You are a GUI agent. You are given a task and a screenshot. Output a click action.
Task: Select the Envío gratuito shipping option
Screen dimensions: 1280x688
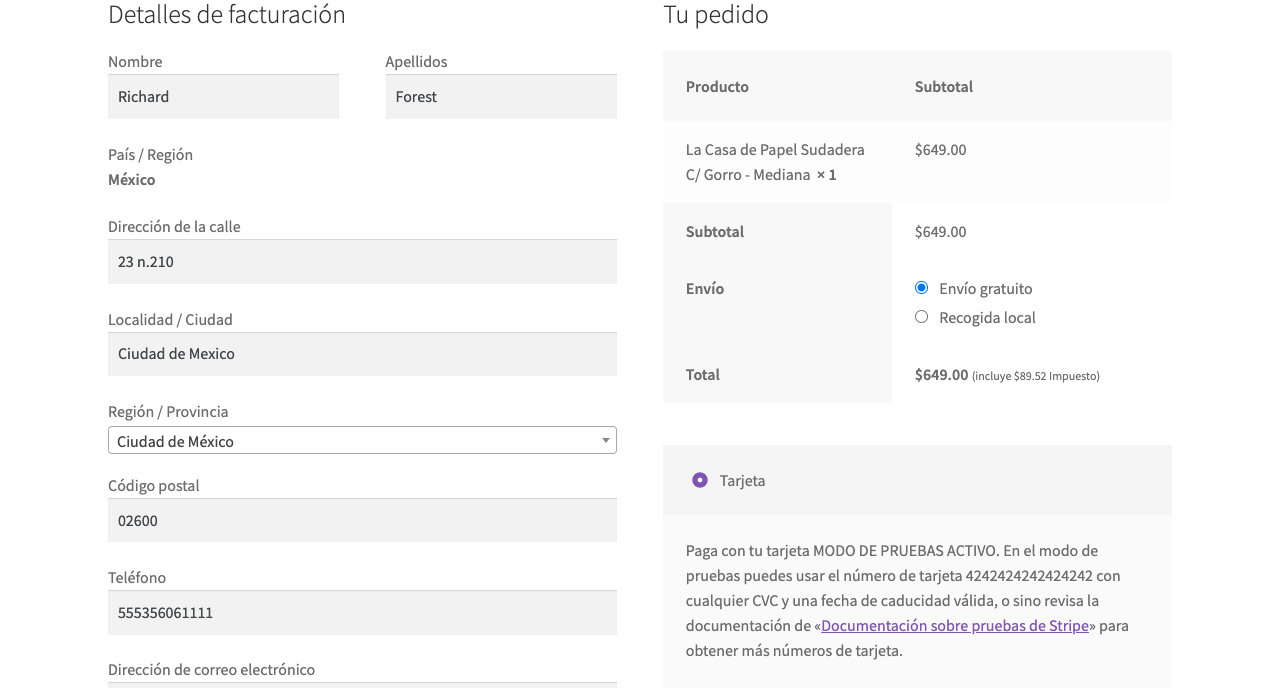[921, 288]
